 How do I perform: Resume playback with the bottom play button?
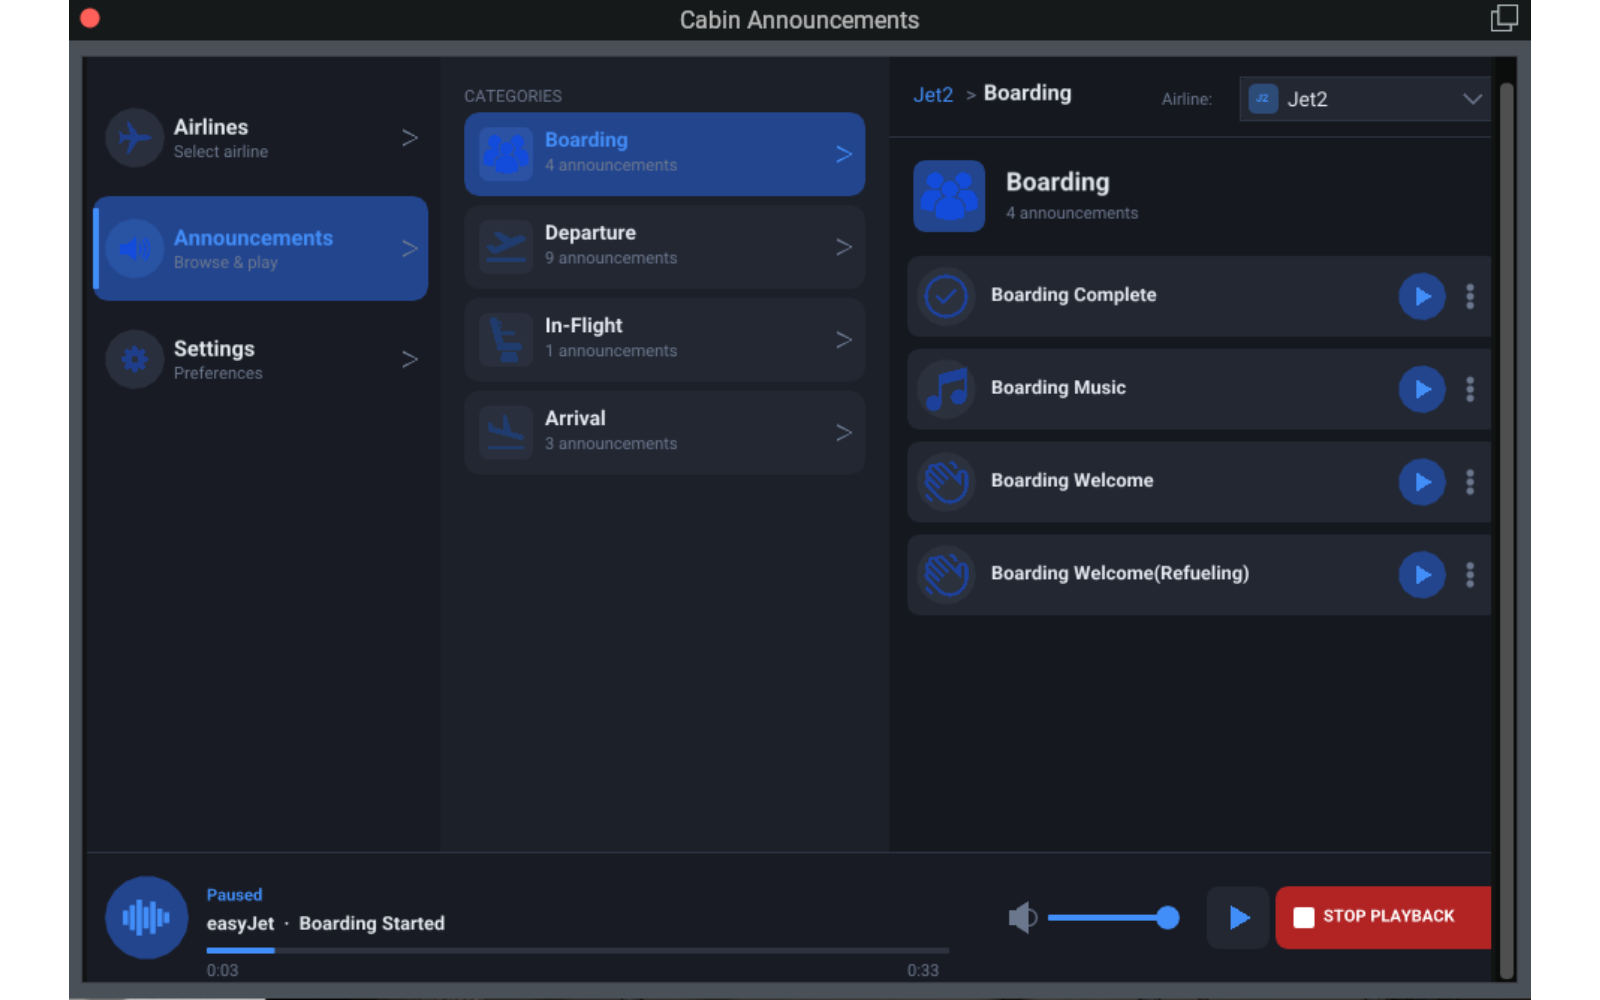pos(1238,917)
